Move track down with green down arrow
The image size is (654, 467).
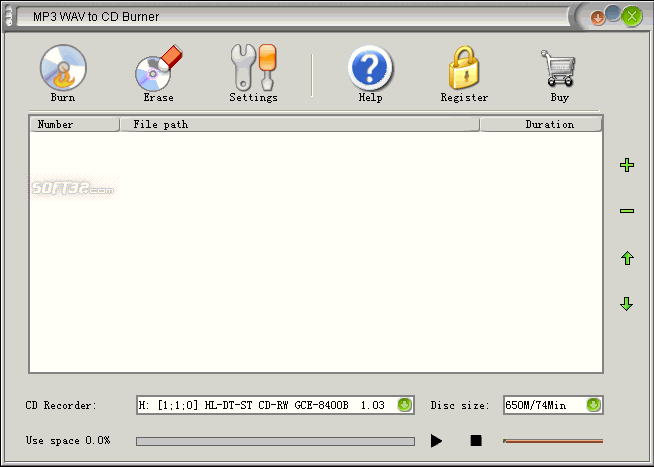pyautogui.click(x=627, y=304)
